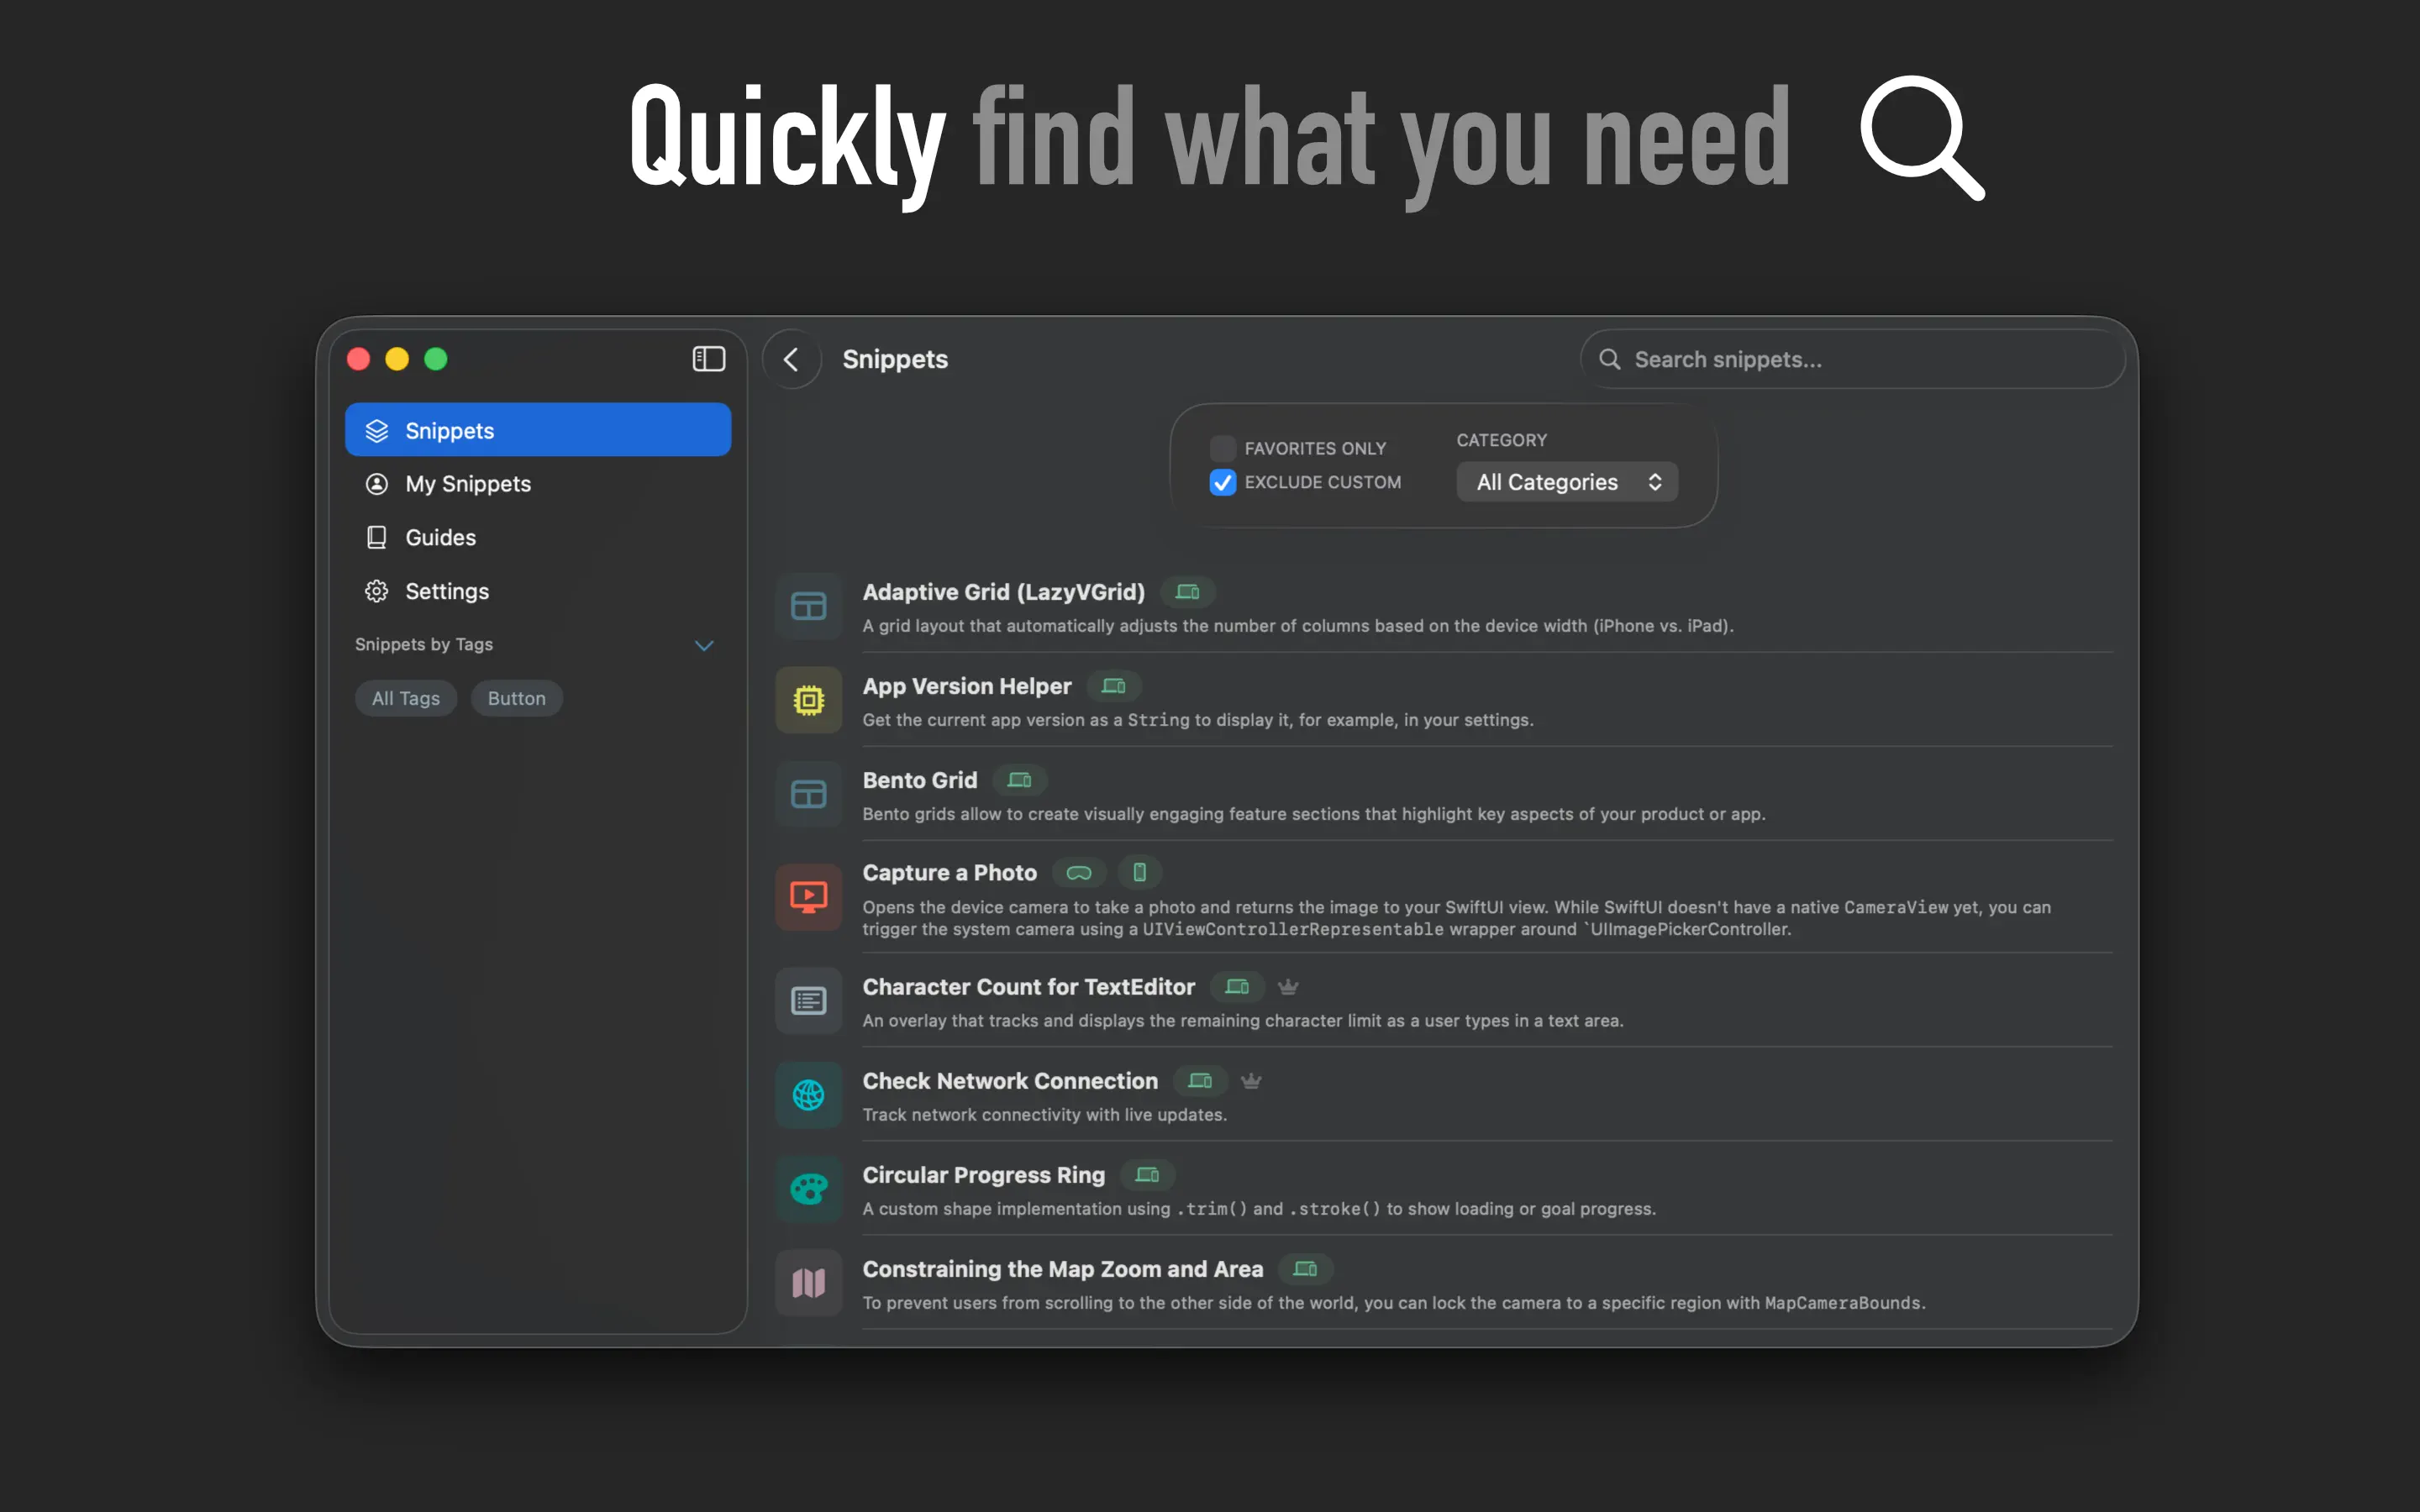Click the Circular Progress Ring palette icon
The width and height of the screenshot is (2420, 1512).
808,1189
